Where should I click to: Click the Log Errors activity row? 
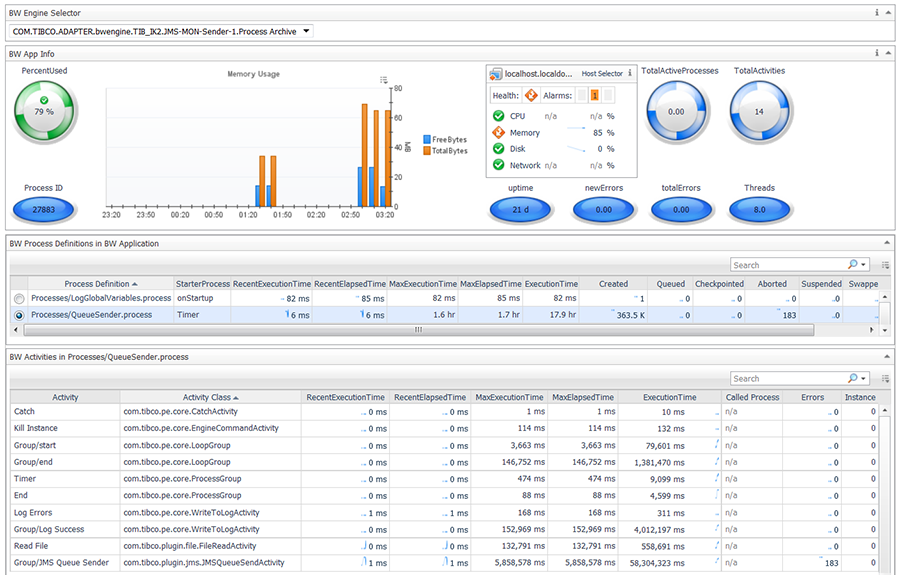coord(33,512)
